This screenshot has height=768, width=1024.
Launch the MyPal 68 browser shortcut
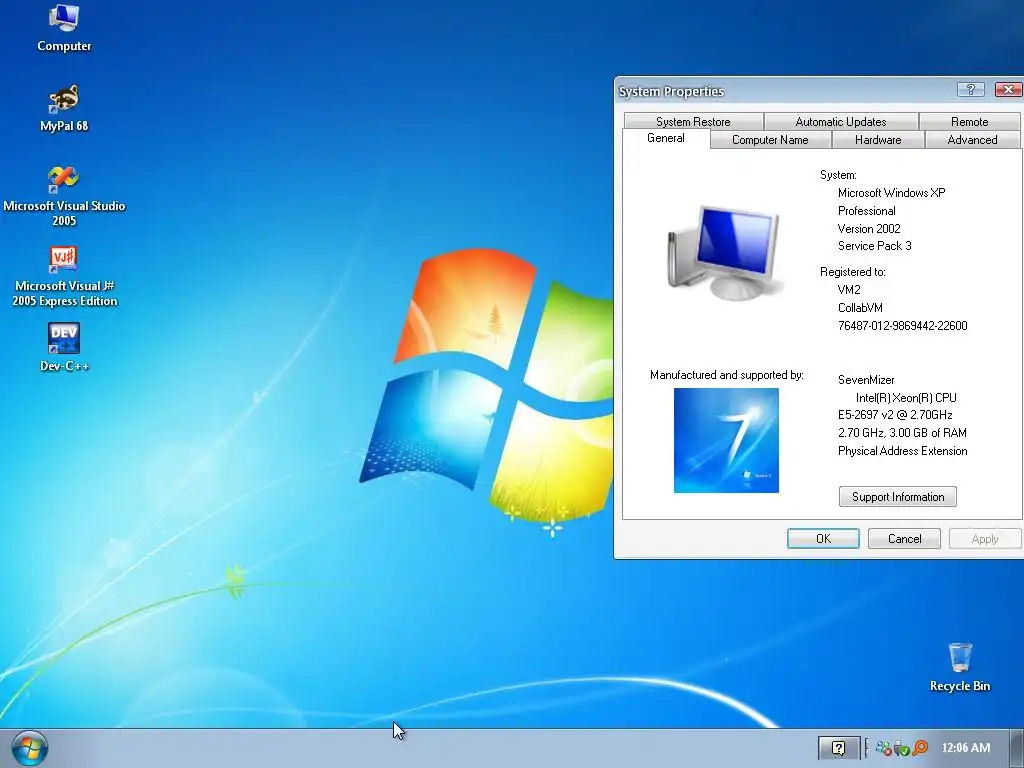point(64,108)
